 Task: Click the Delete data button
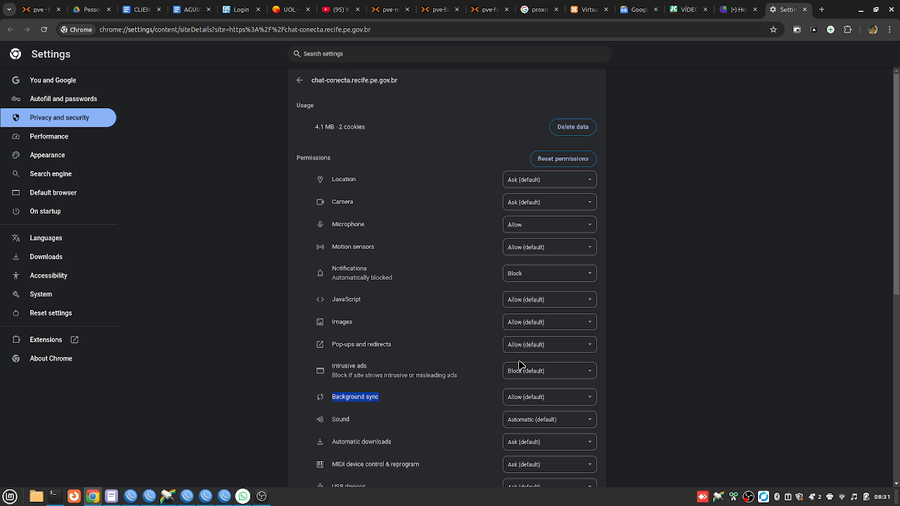(x=573, y=127)
